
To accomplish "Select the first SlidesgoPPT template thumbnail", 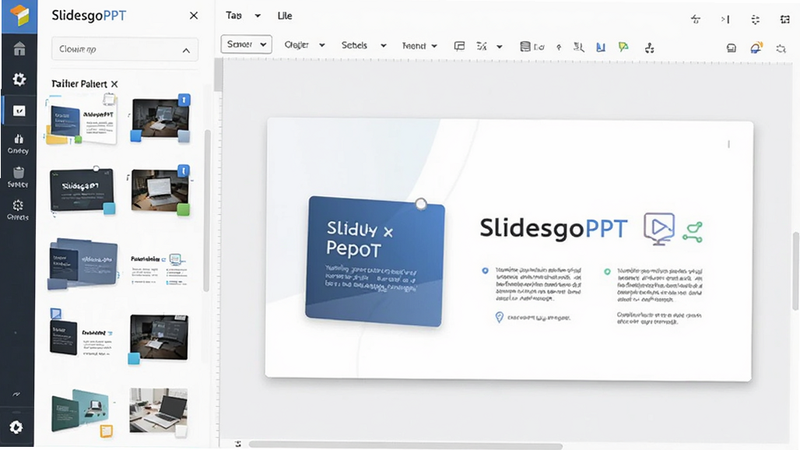I will click(83, 120).
